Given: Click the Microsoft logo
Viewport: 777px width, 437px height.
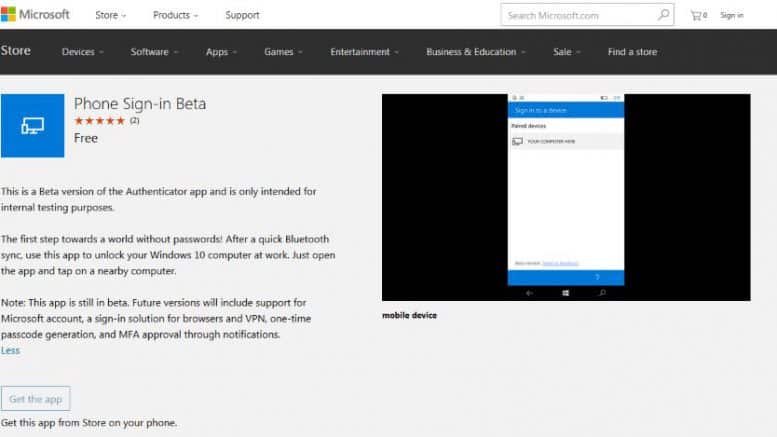Looking at the screenshot, I should click(x=35, y=15).
